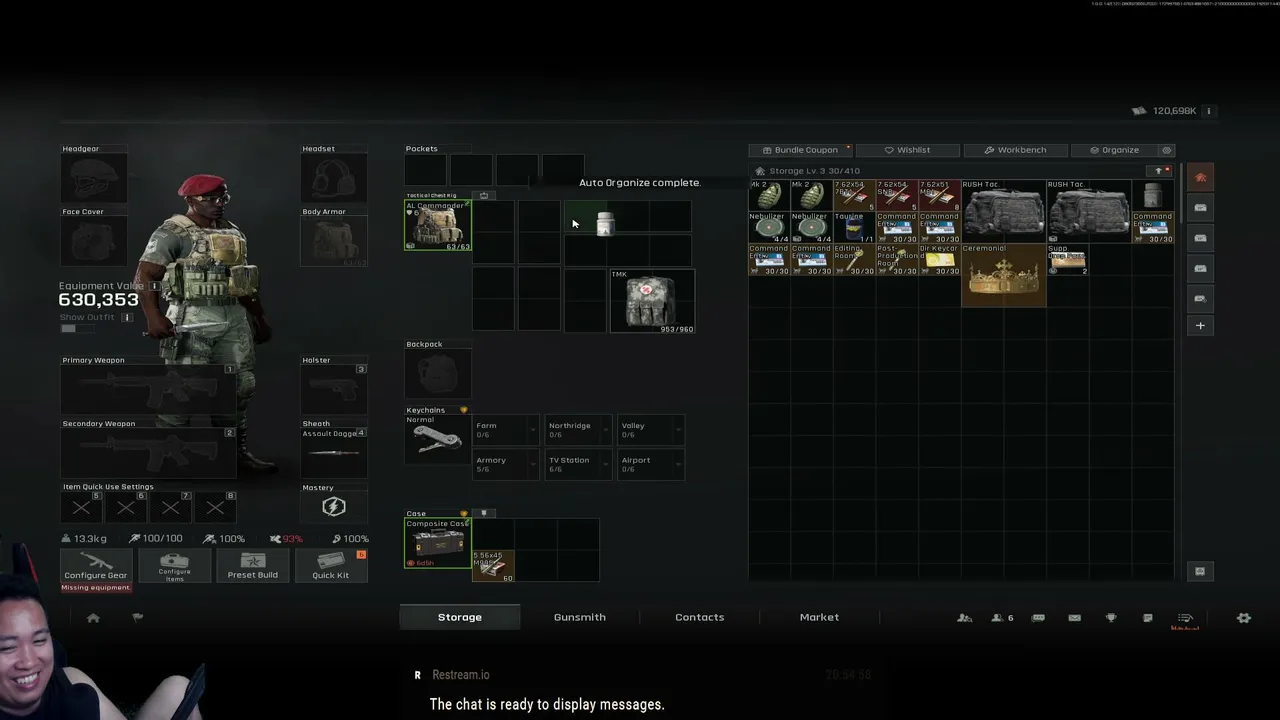Open the mission list icon in bottom bar
This screenshot has width=1280, height=720.
1185,618
